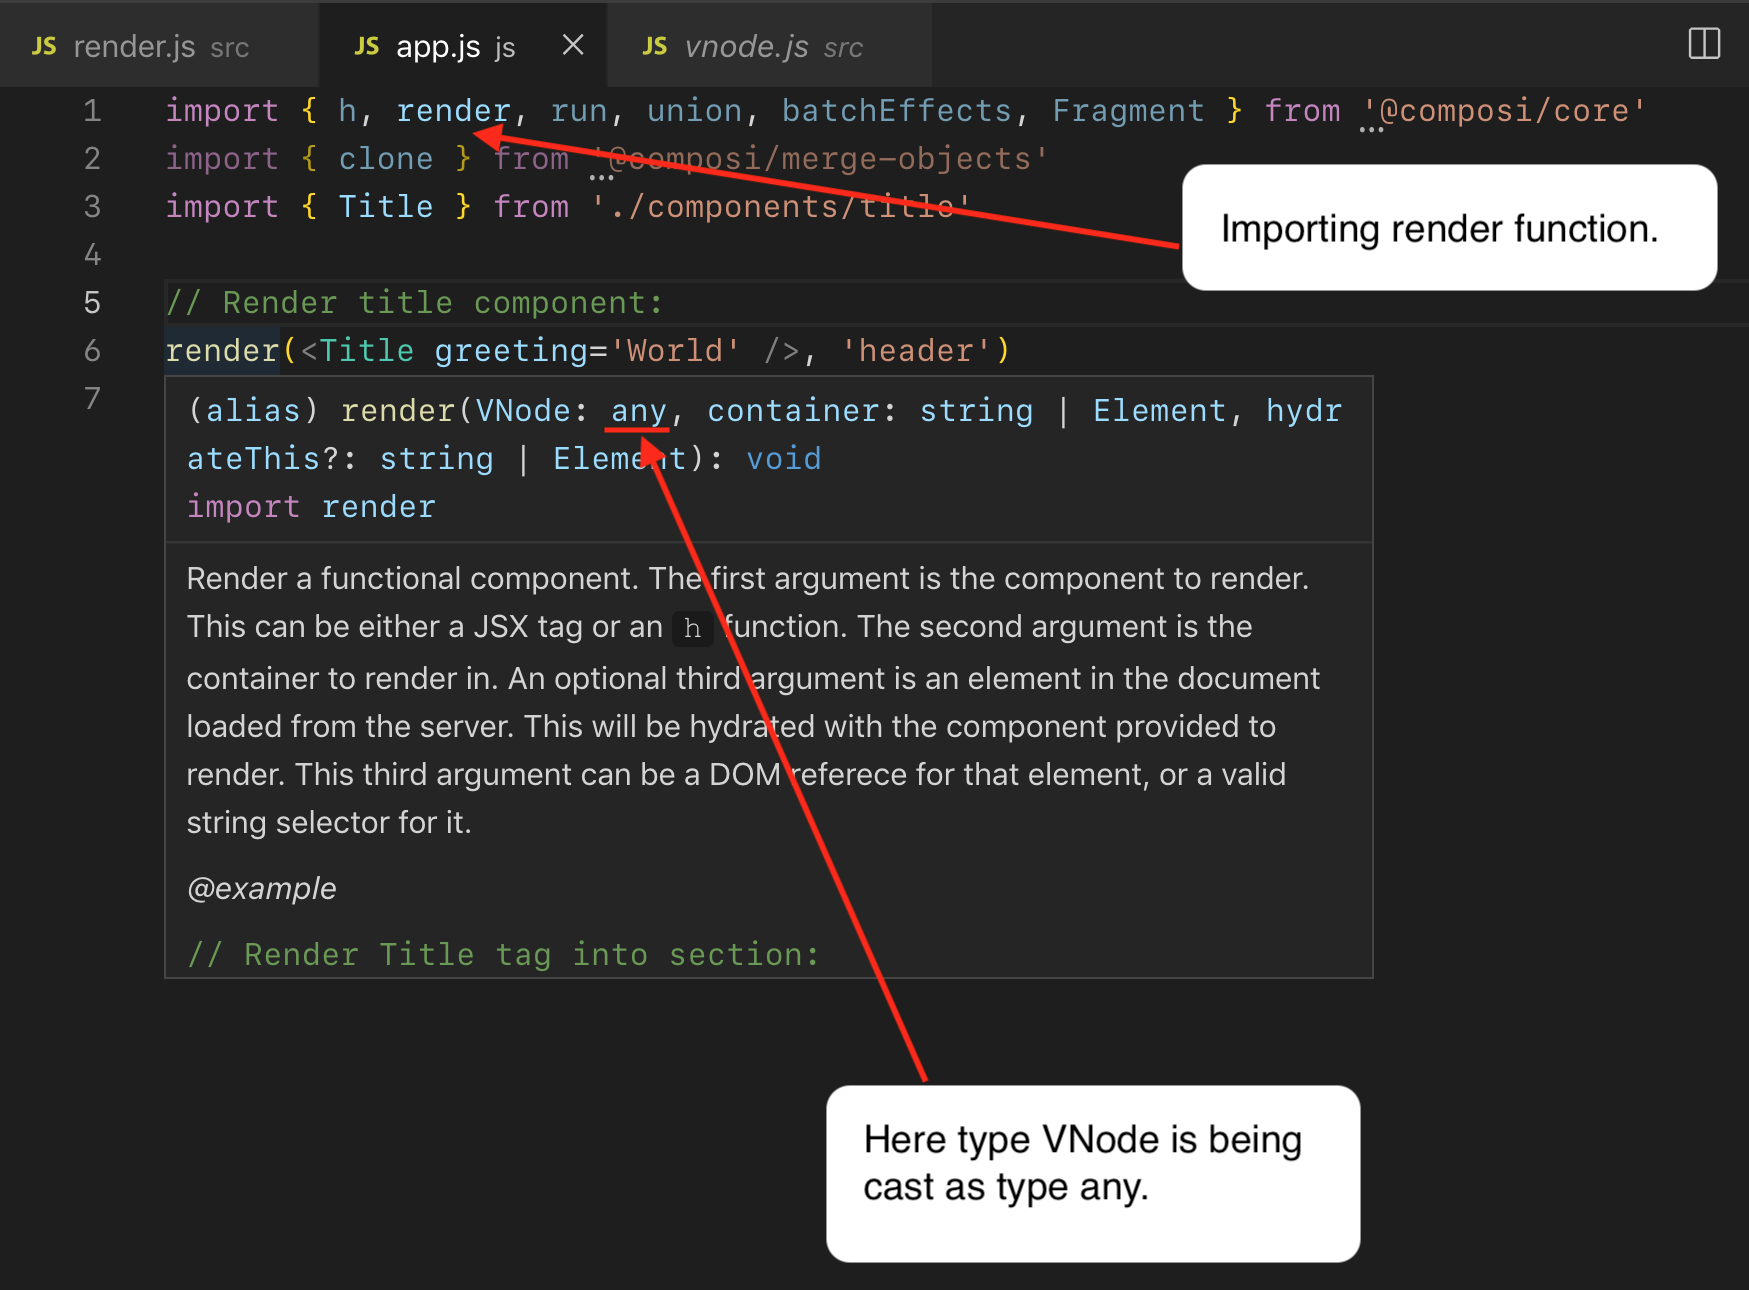1749x1290 pixels.
Task: Click the 'import render' link in the hover tooltip
Action: [x=310, y=506]
